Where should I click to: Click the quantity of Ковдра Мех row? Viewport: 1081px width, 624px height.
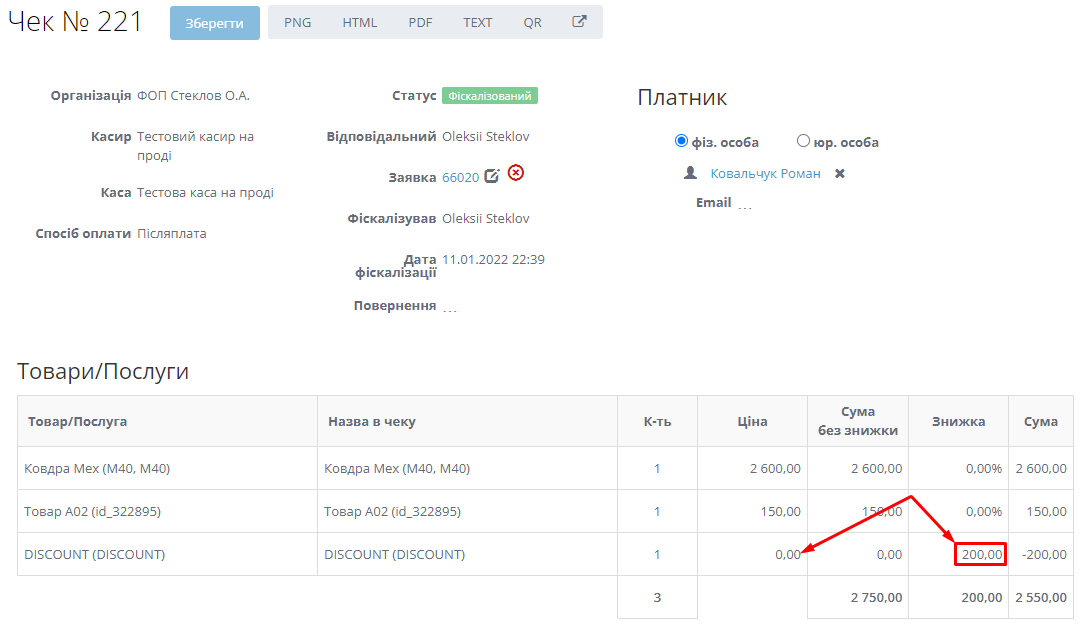click(657, 468)
